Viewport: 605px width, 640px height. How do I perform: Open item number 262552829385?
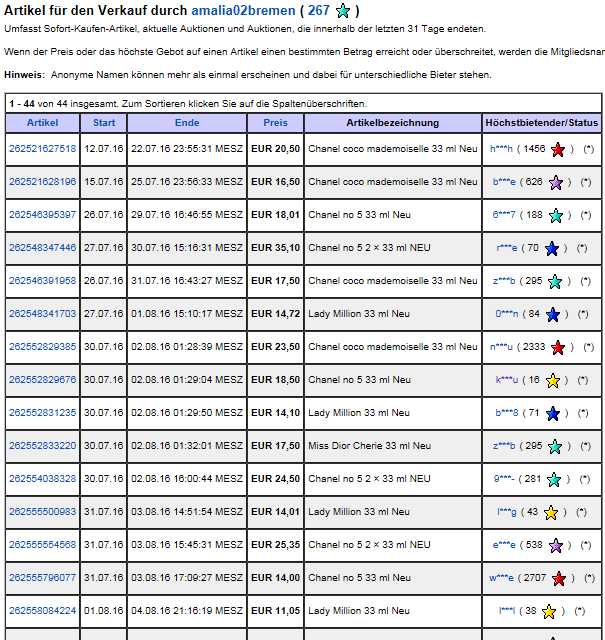coord(42,347)
